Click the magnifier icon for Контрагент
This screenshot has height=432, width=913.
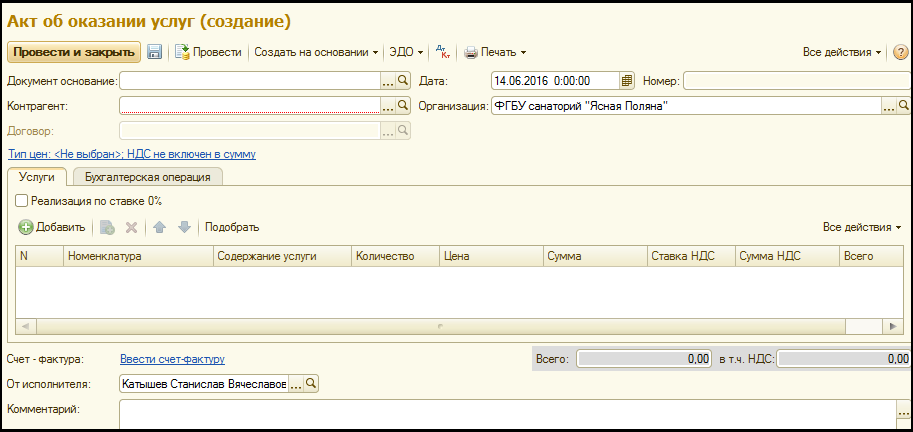(x=404, y=105)
